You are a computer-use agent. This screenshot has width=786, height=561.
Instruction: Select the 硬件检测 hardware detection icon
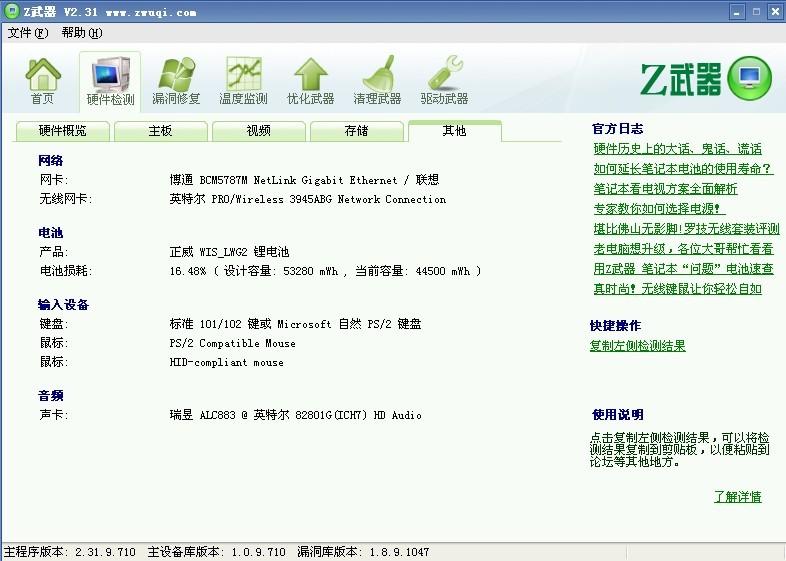pyautogui.click(x=110, y=81)
